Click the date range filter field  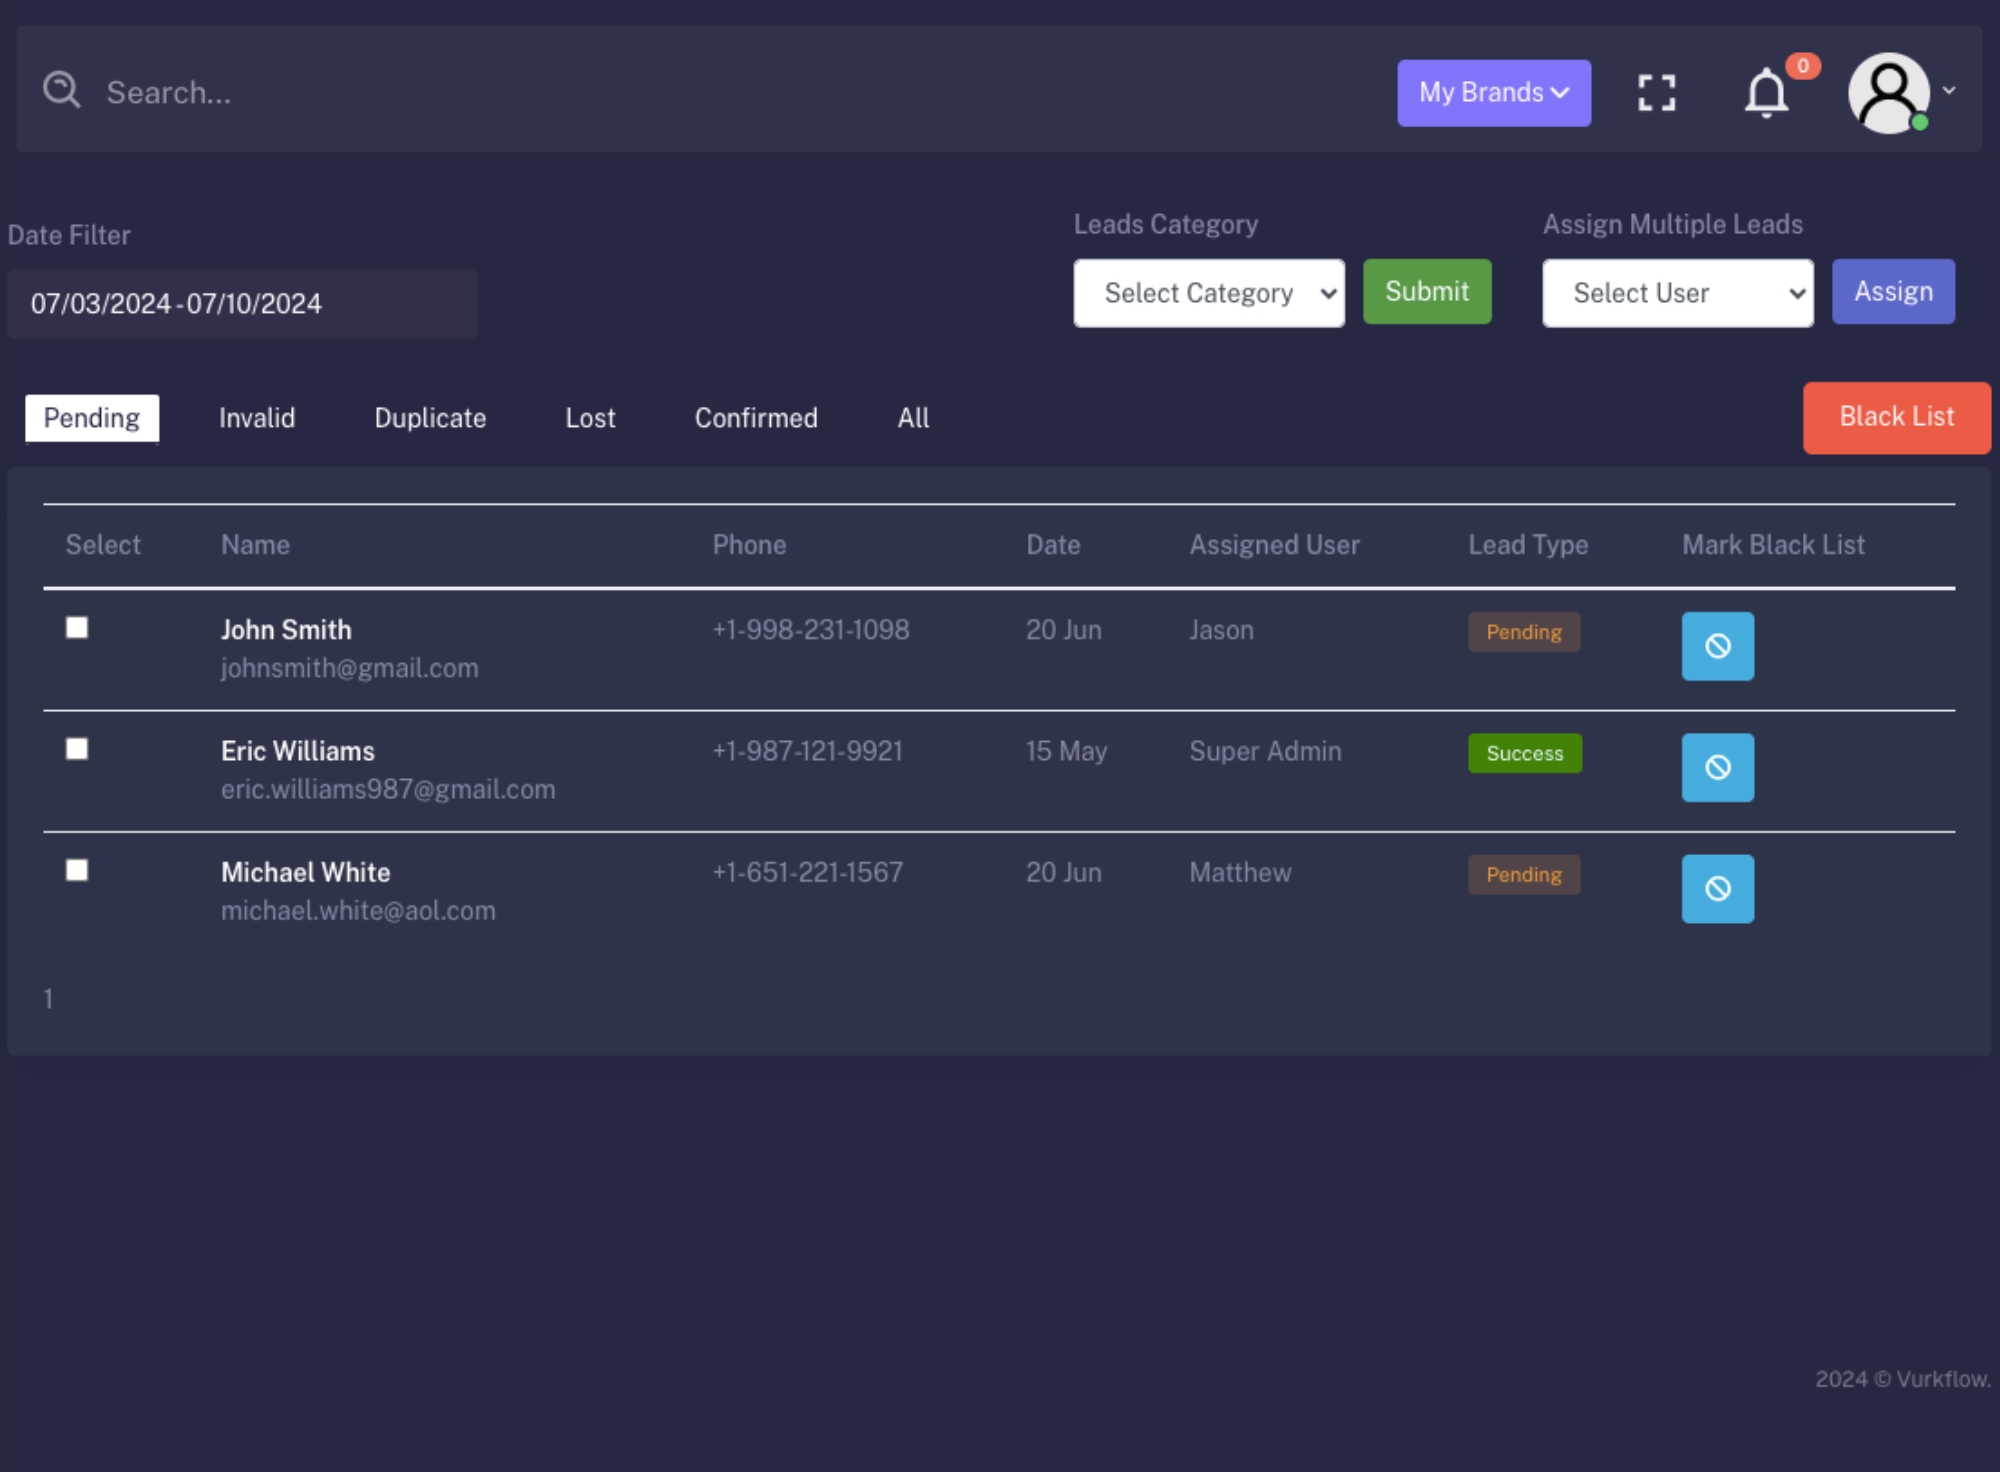[x=242, y=304]
